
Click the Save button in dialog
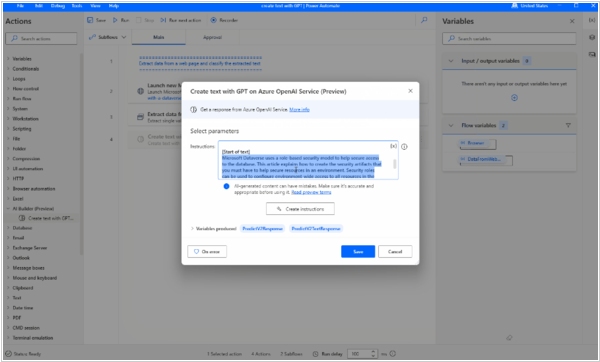(358, 251)
